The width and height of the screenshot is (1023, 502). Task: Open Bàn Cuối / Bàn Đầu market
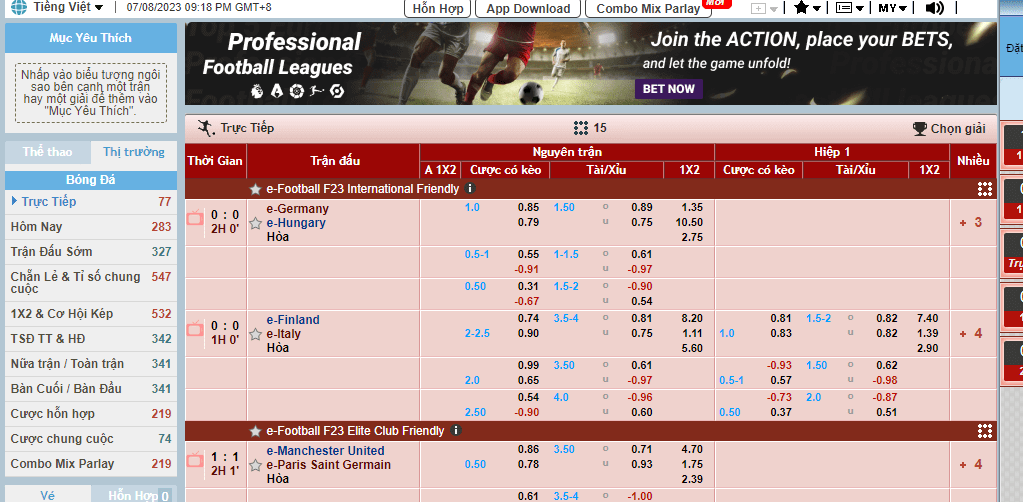[91, 389]
